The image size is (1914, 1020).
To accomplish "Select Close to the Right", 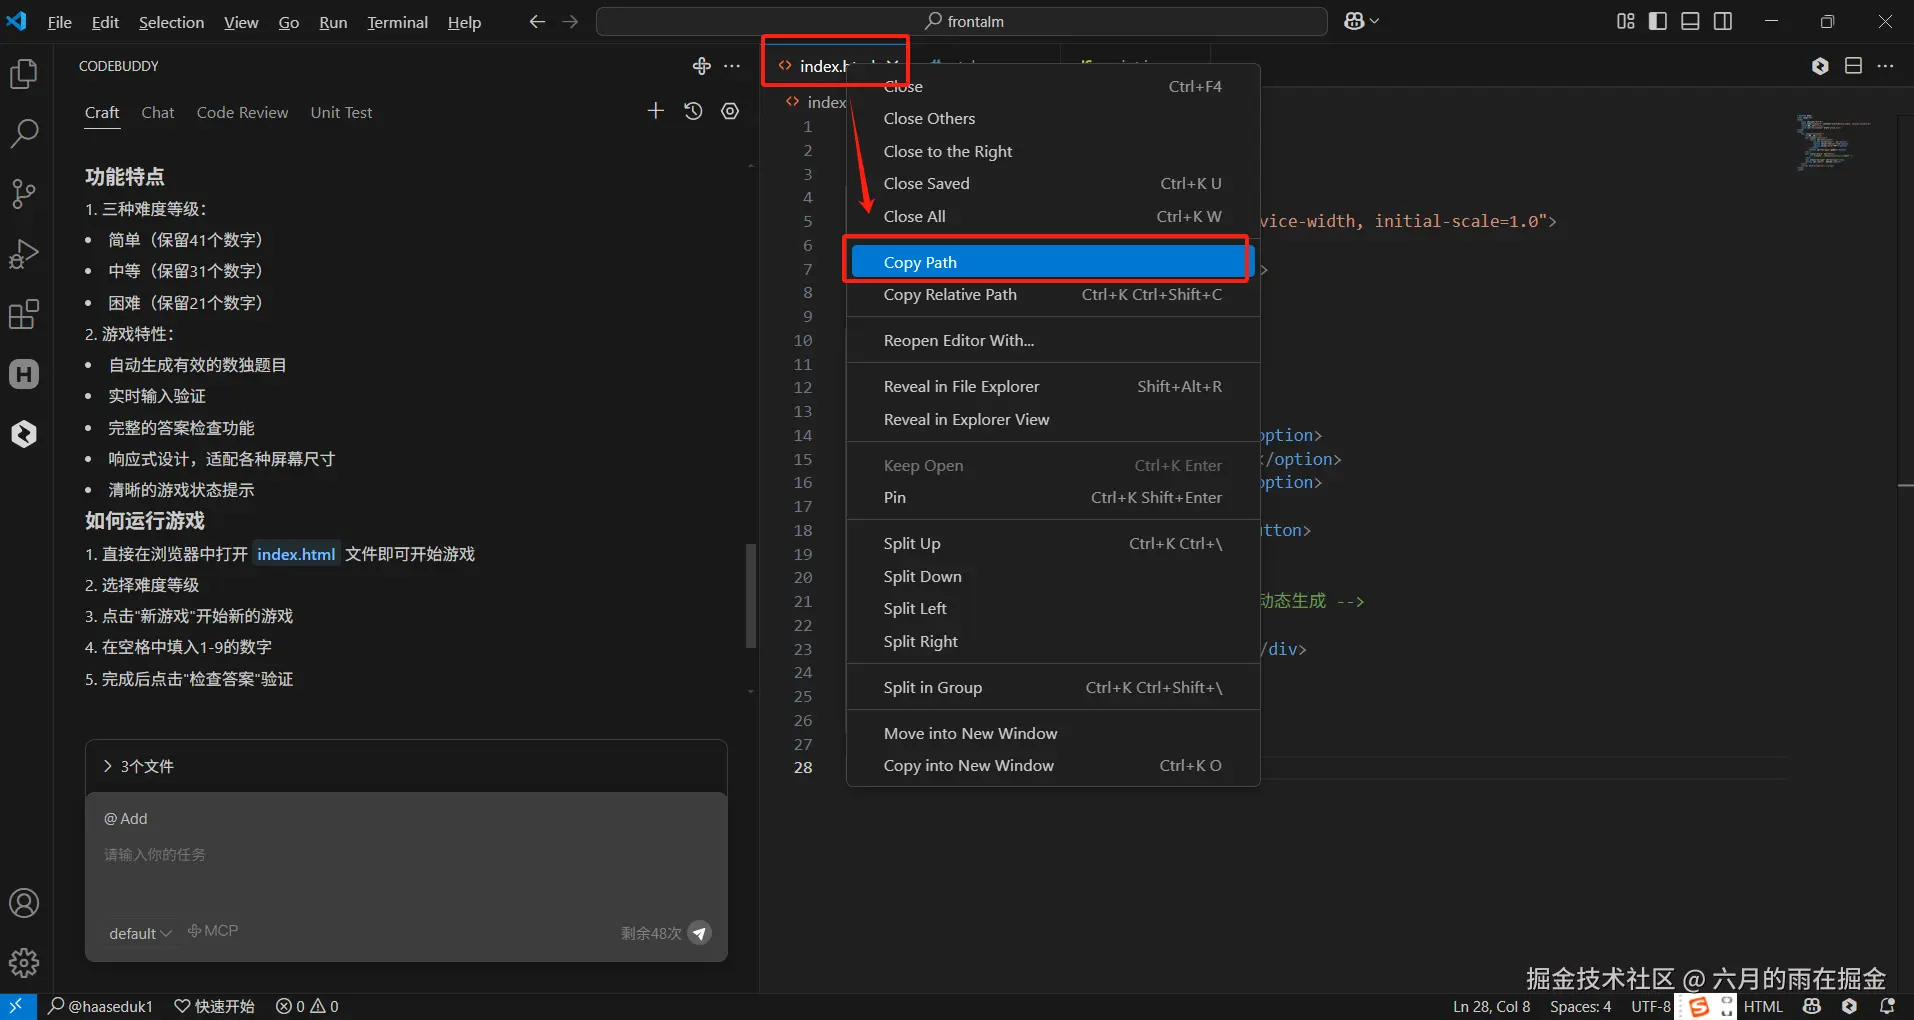I will tap(1052, 151).
